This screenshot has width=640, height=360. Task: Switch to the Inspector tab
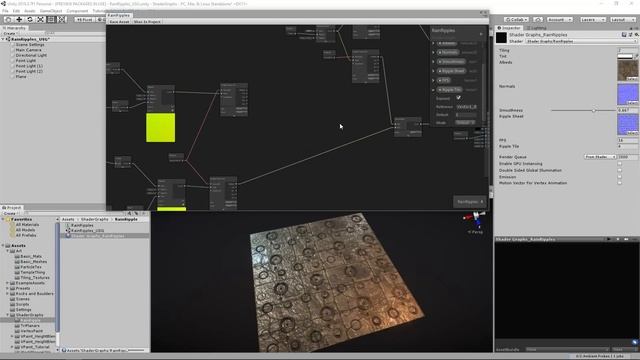(509, 28)
